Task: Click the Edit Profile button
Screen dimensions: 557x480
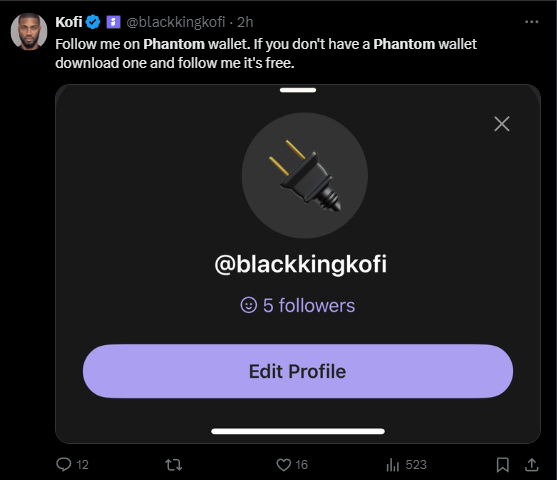Action: tap(298, 371)
